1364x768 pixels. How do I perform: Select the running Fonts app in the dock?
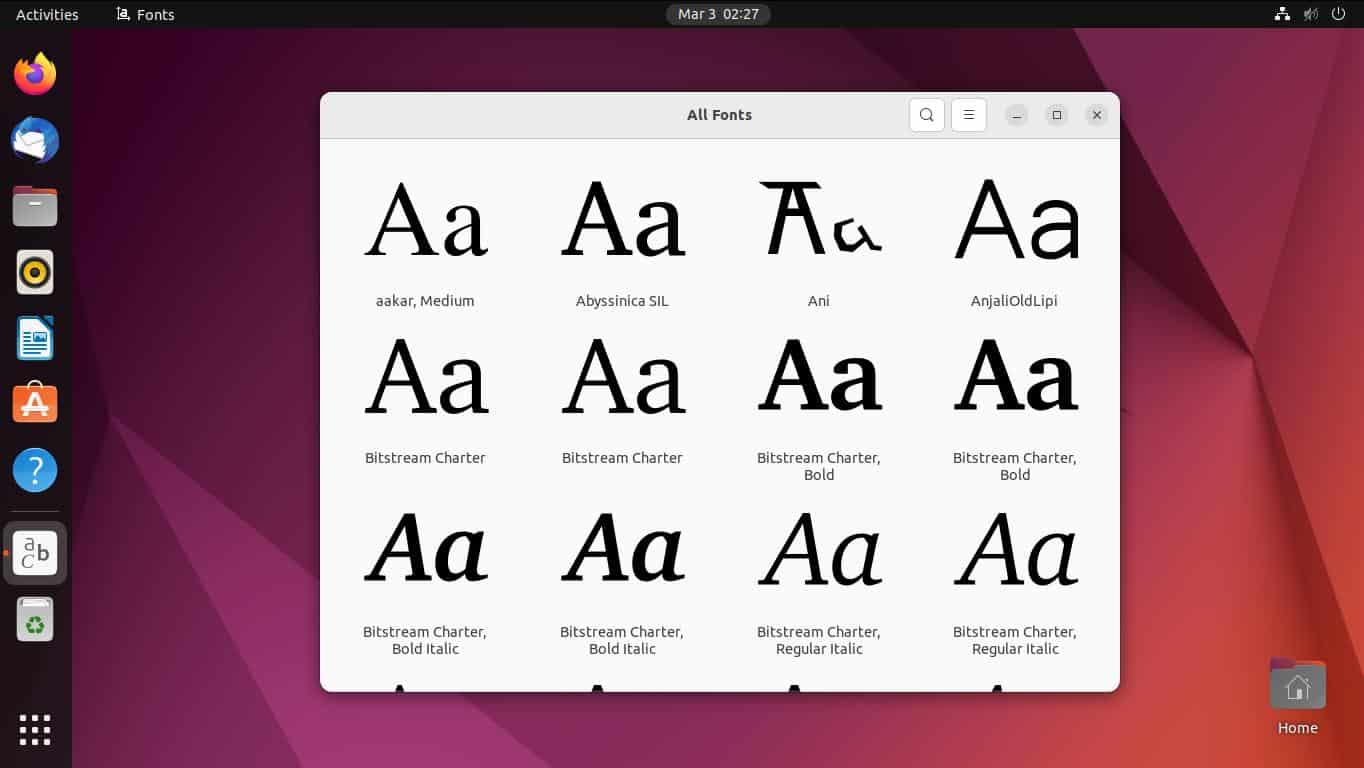[35, 553]
